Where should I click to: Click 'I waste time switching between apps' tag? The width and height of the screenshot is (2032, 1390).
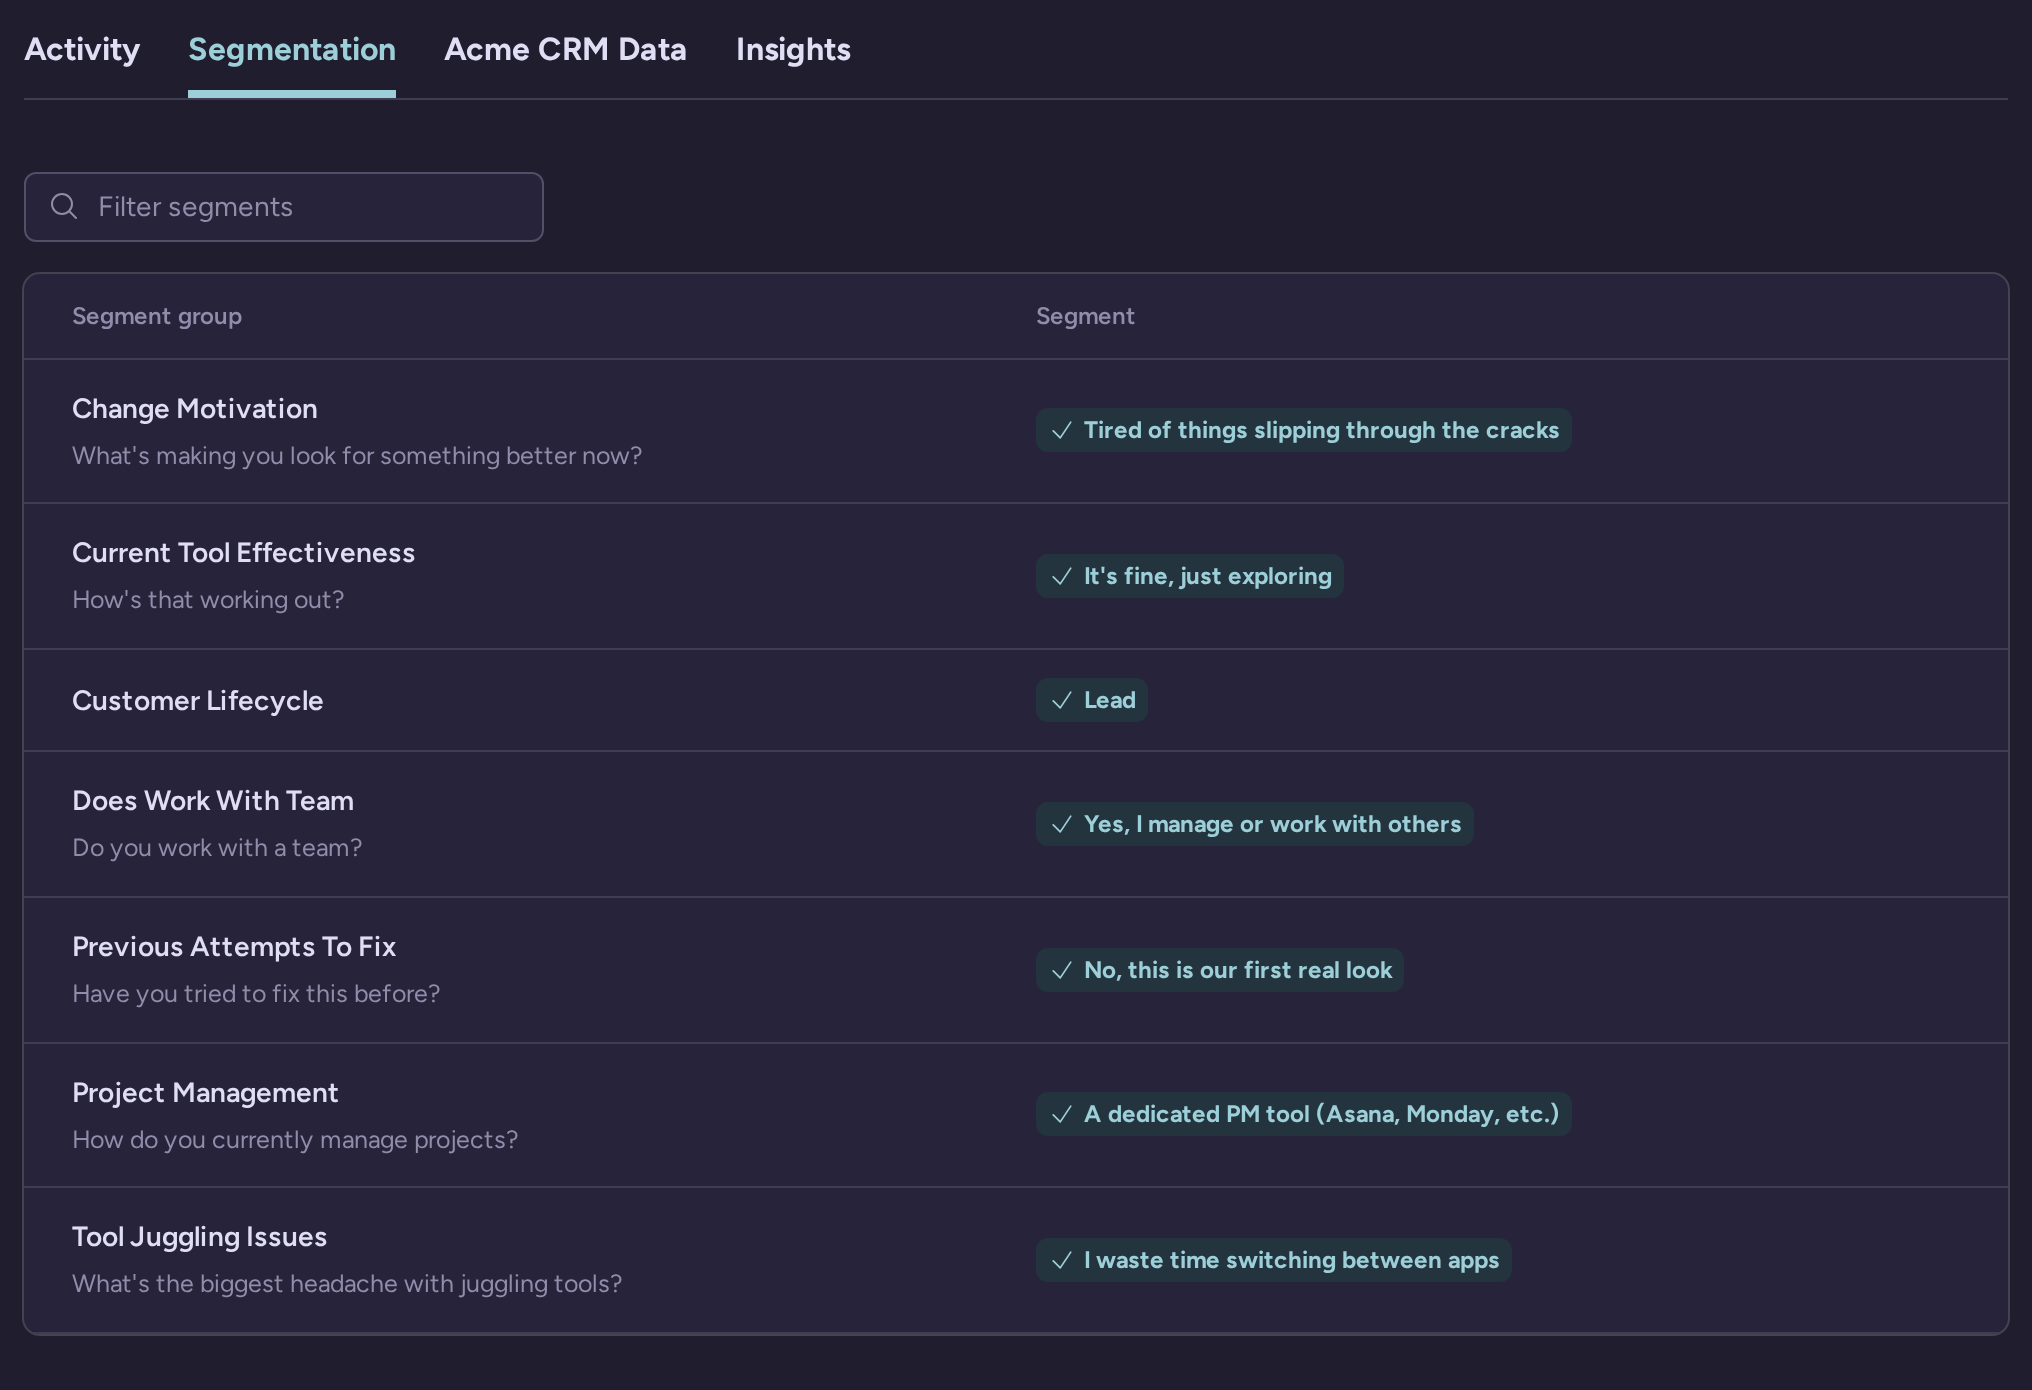[1273, 1260]
